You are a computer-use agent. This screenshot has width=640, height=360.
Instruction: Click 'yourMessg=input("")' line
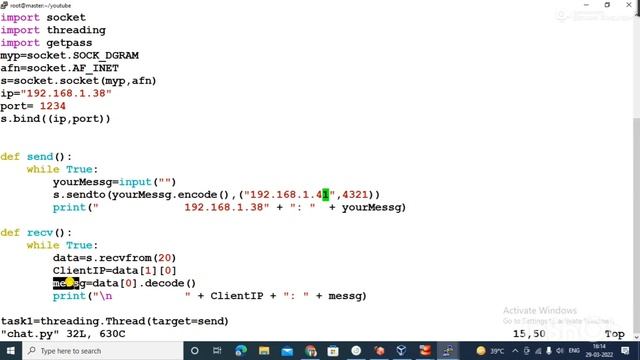[x=114, y=182]
